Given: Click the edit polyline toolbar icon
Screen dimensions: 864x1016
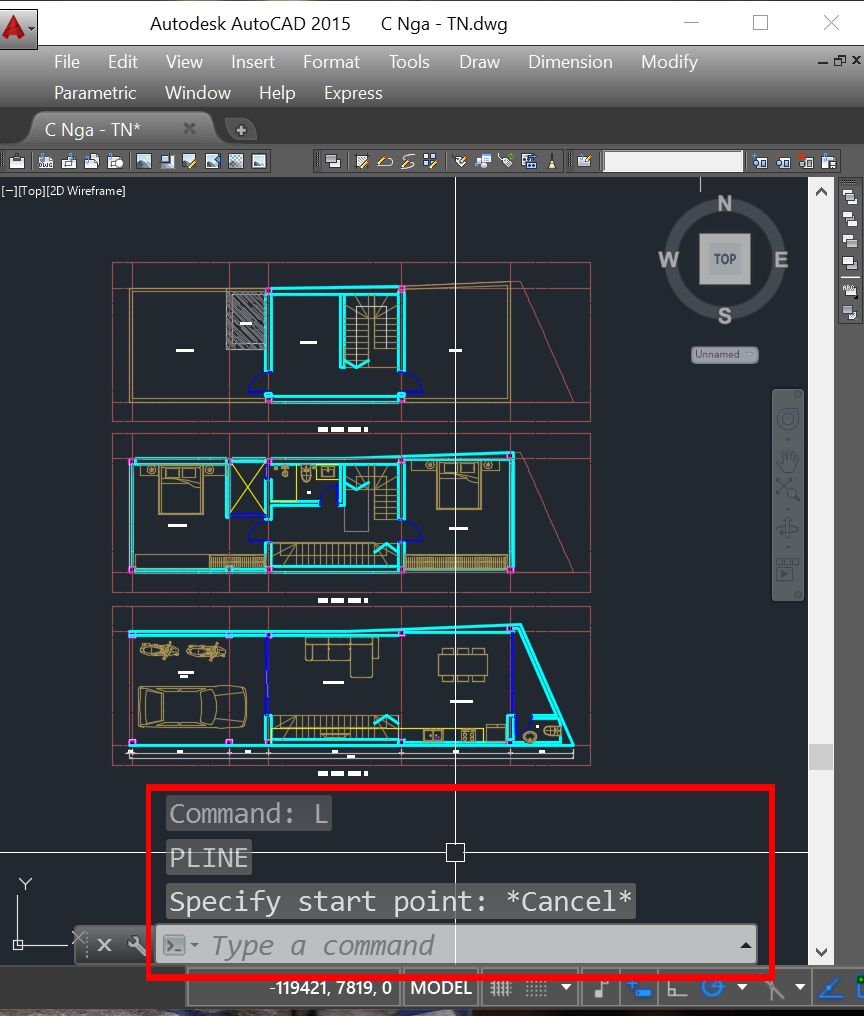Looking at the screenshot, I should coord(385,161).
